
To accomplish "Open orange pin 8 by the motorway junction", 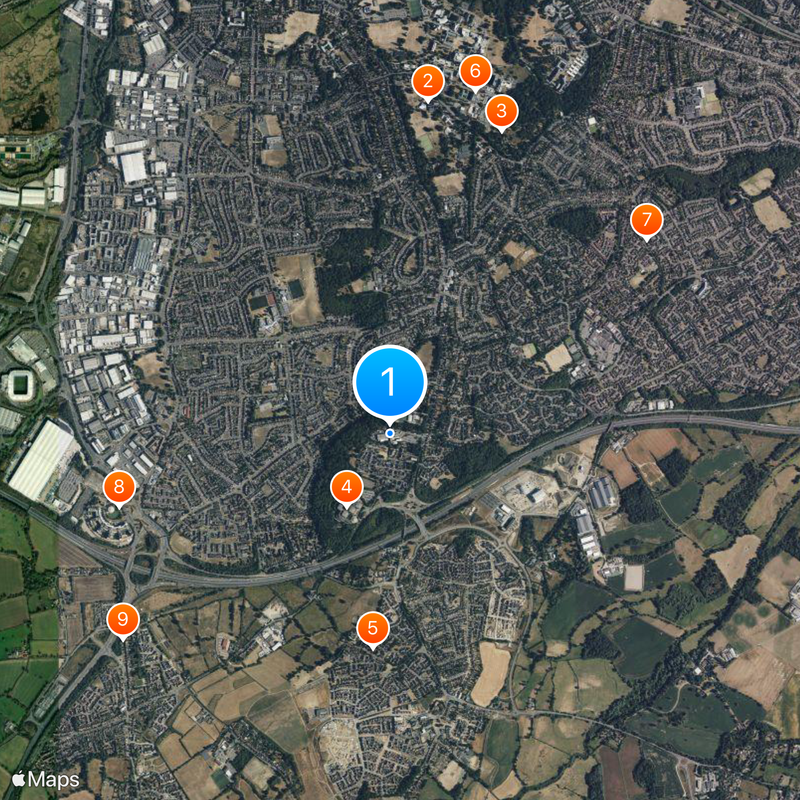I will 119,487.
